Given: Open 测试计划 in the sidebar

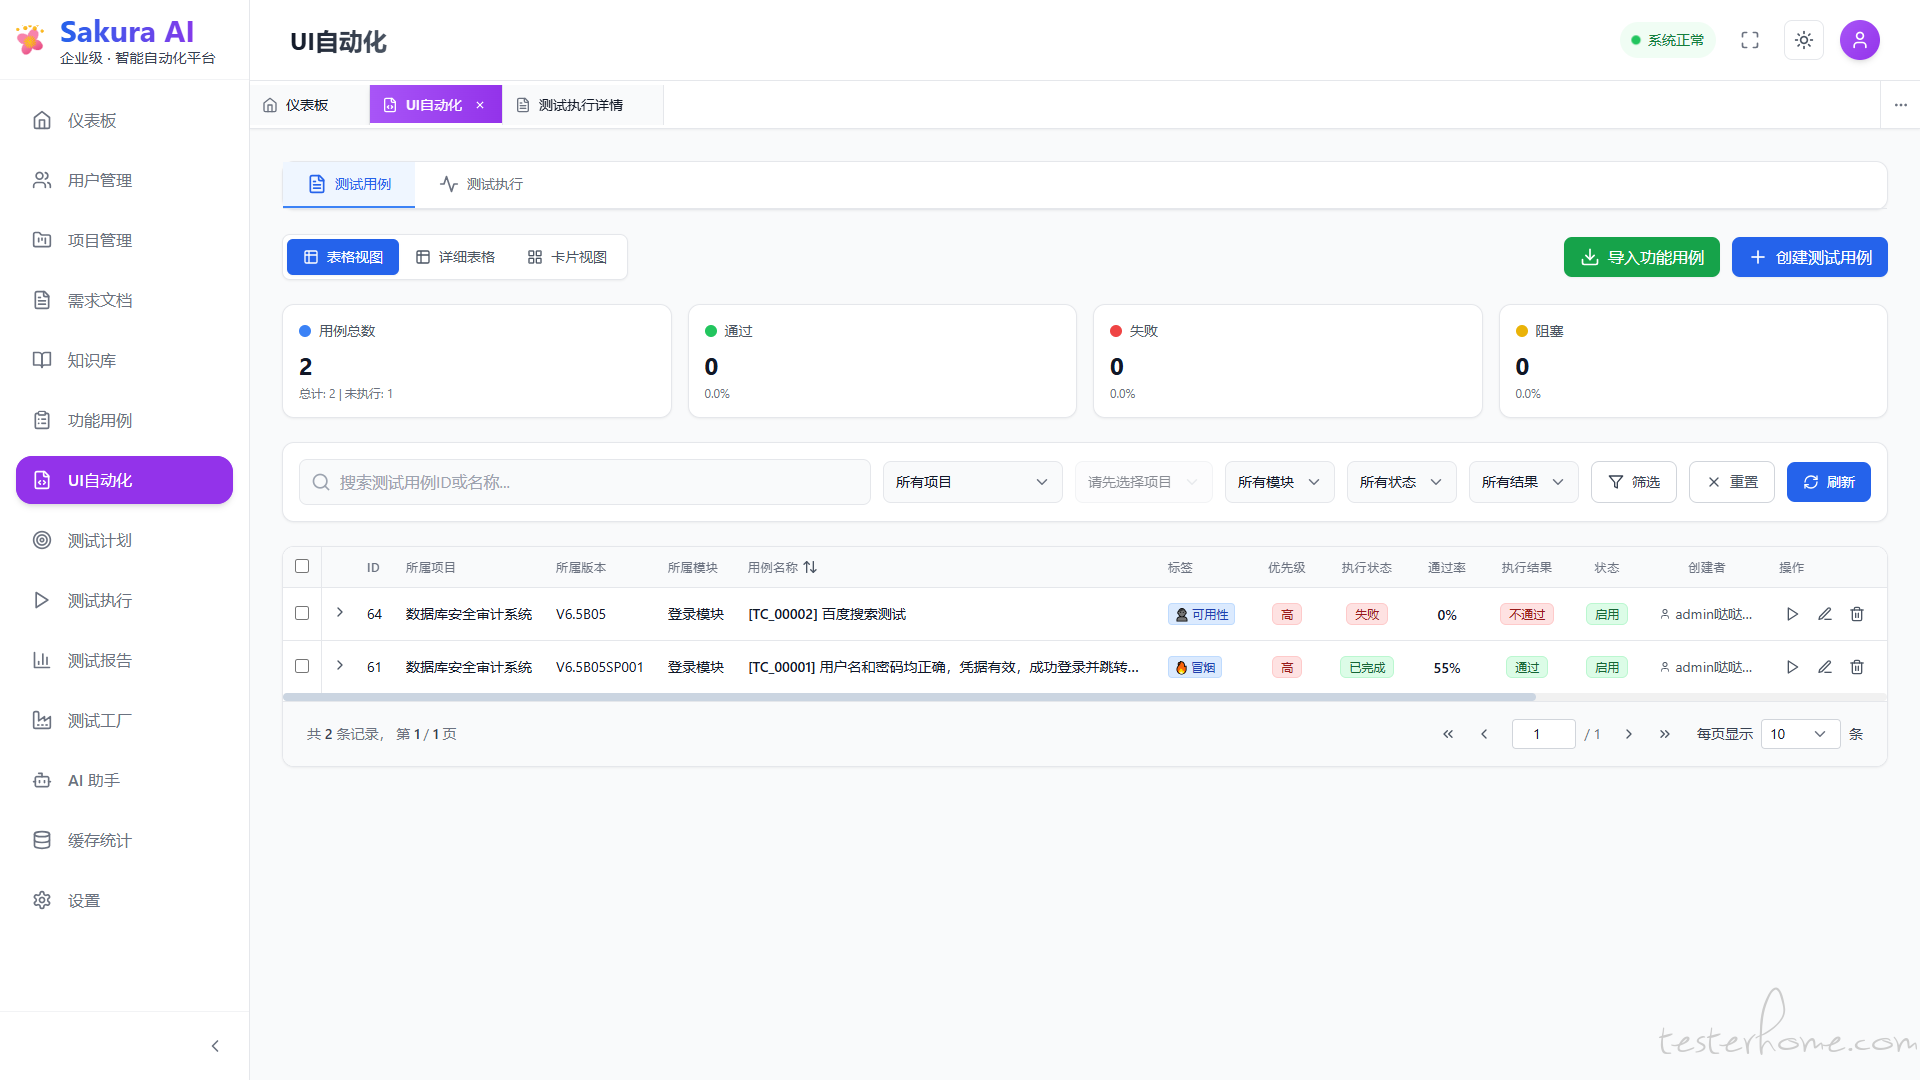Looking at the screenshot, I should [100, 540].
